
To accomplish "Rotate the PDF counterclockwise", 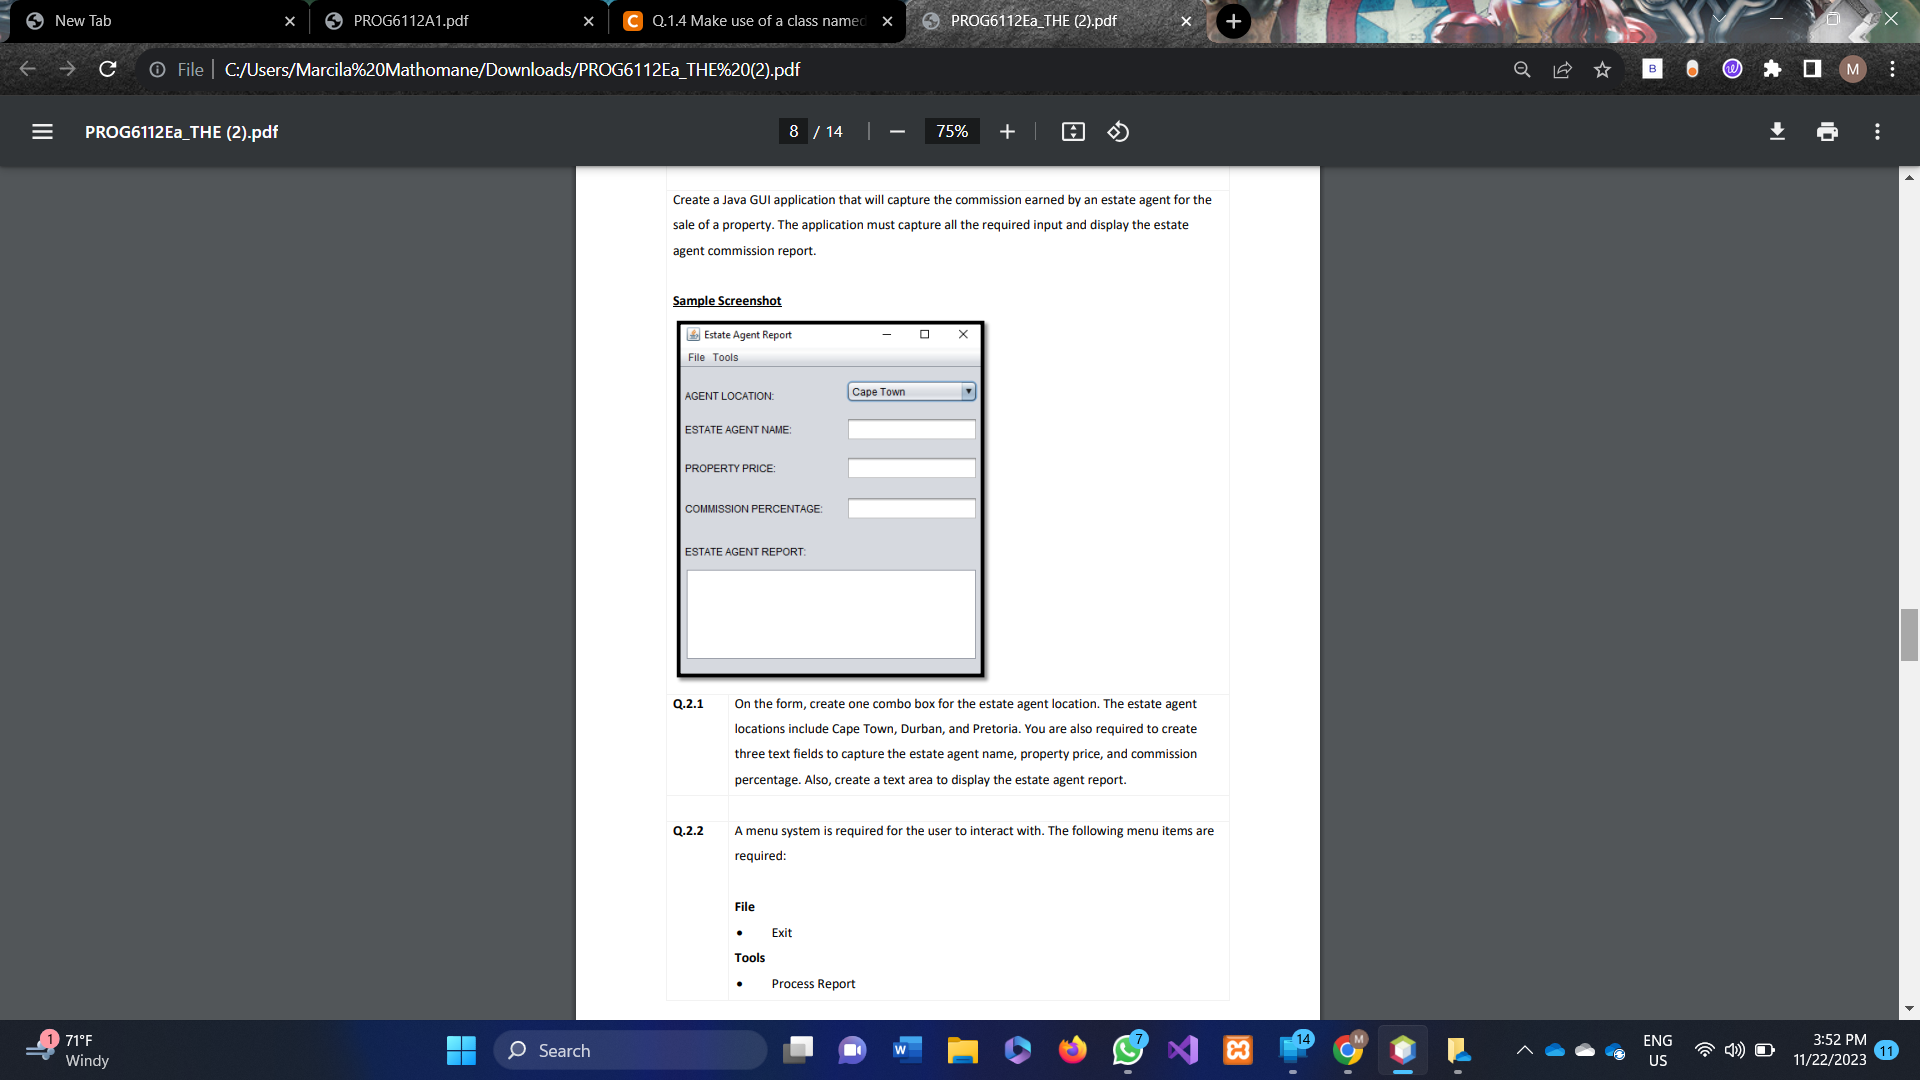I will click(x=1118, y=132).
